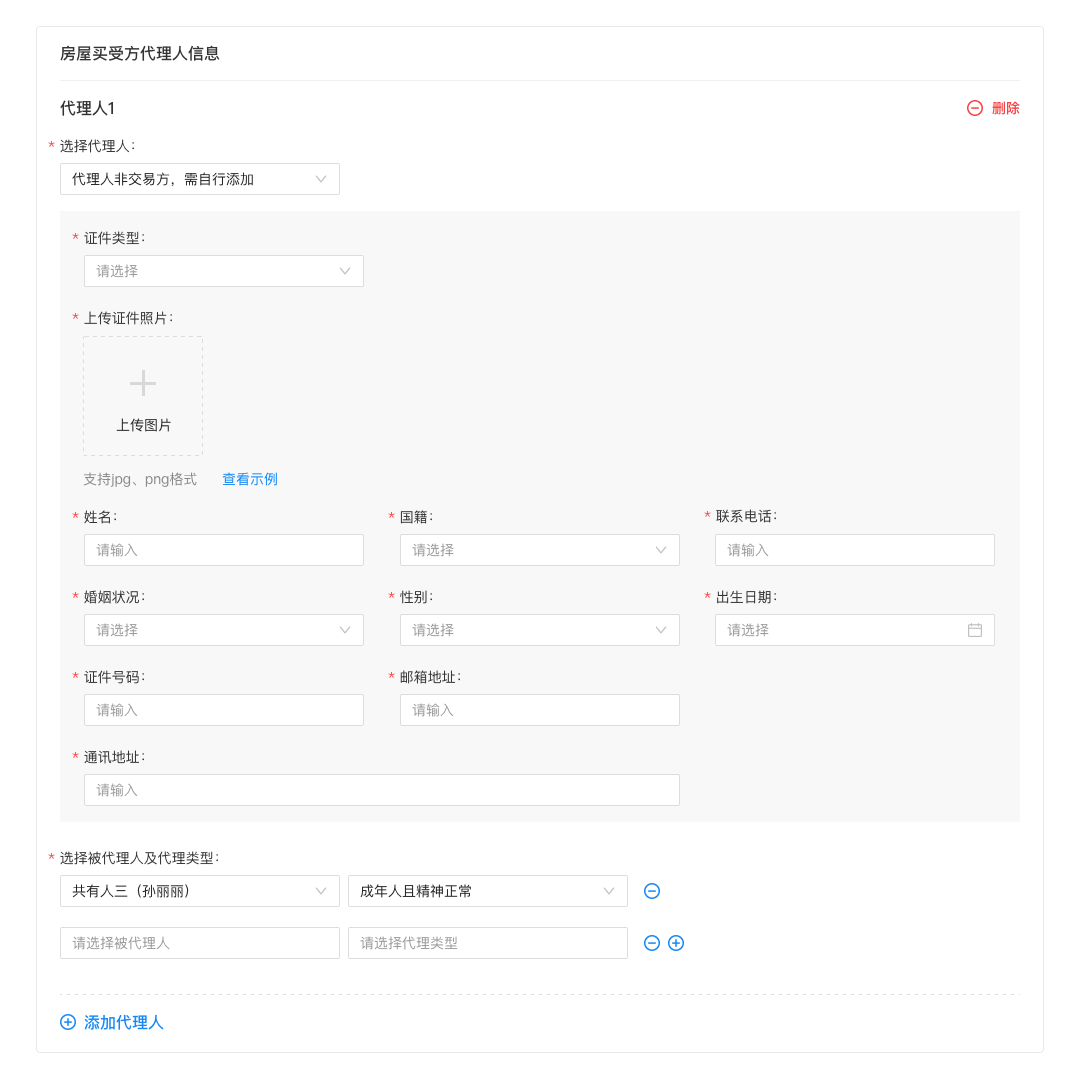The width and height of the screenshot is (1080, 1079).
Task: Open the 请选择被代理人 dropdown
Action: coord(200,943)
